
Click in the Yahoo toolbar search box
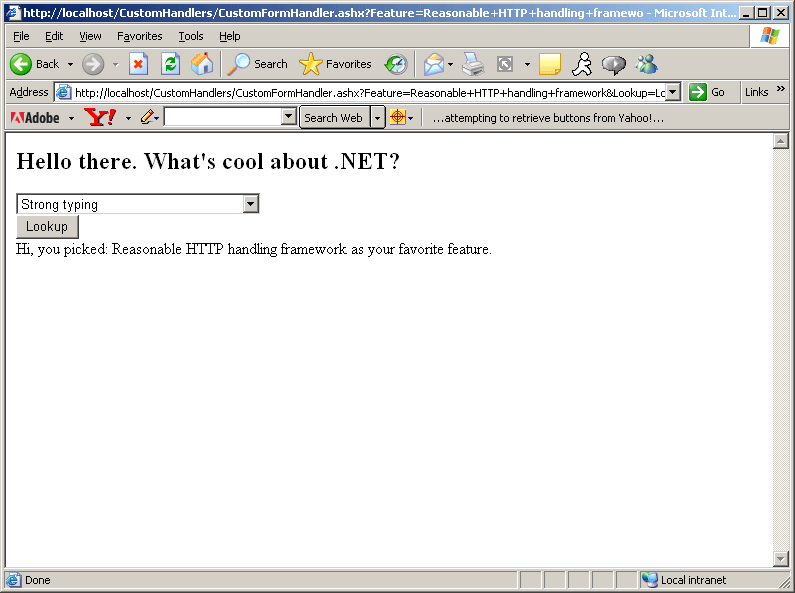point(223,117)
